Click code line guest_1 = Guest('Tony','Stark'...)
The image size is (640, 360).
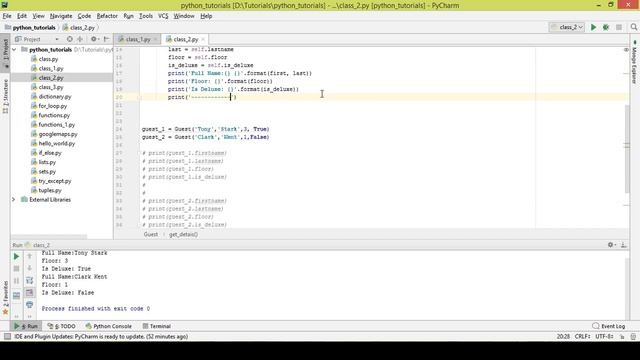205,129
